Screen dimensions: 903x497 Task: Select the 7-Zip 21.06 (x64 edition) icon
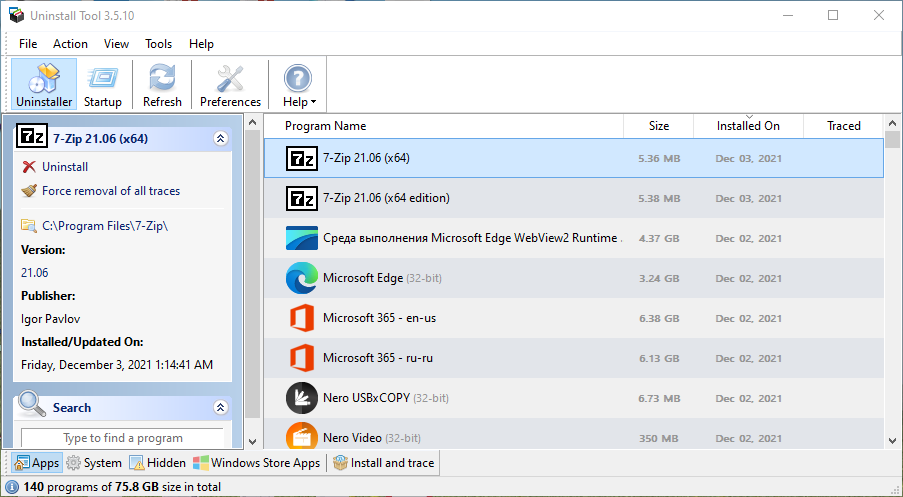point(302,198)
